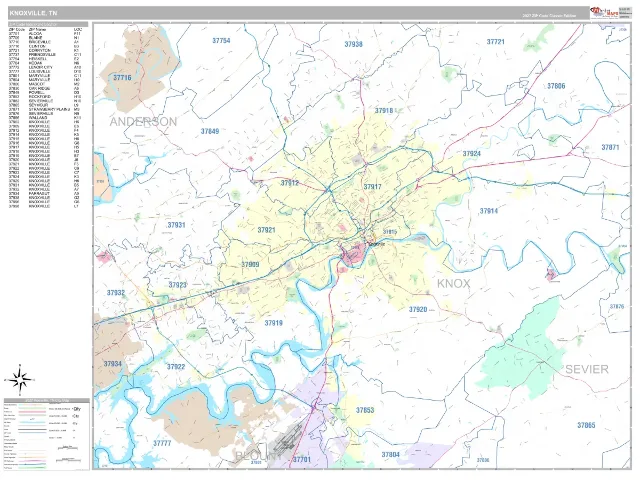Select ZIP label 37917 on the map
This screenshot has height=480, width=640.
click(x=372, y=187)
